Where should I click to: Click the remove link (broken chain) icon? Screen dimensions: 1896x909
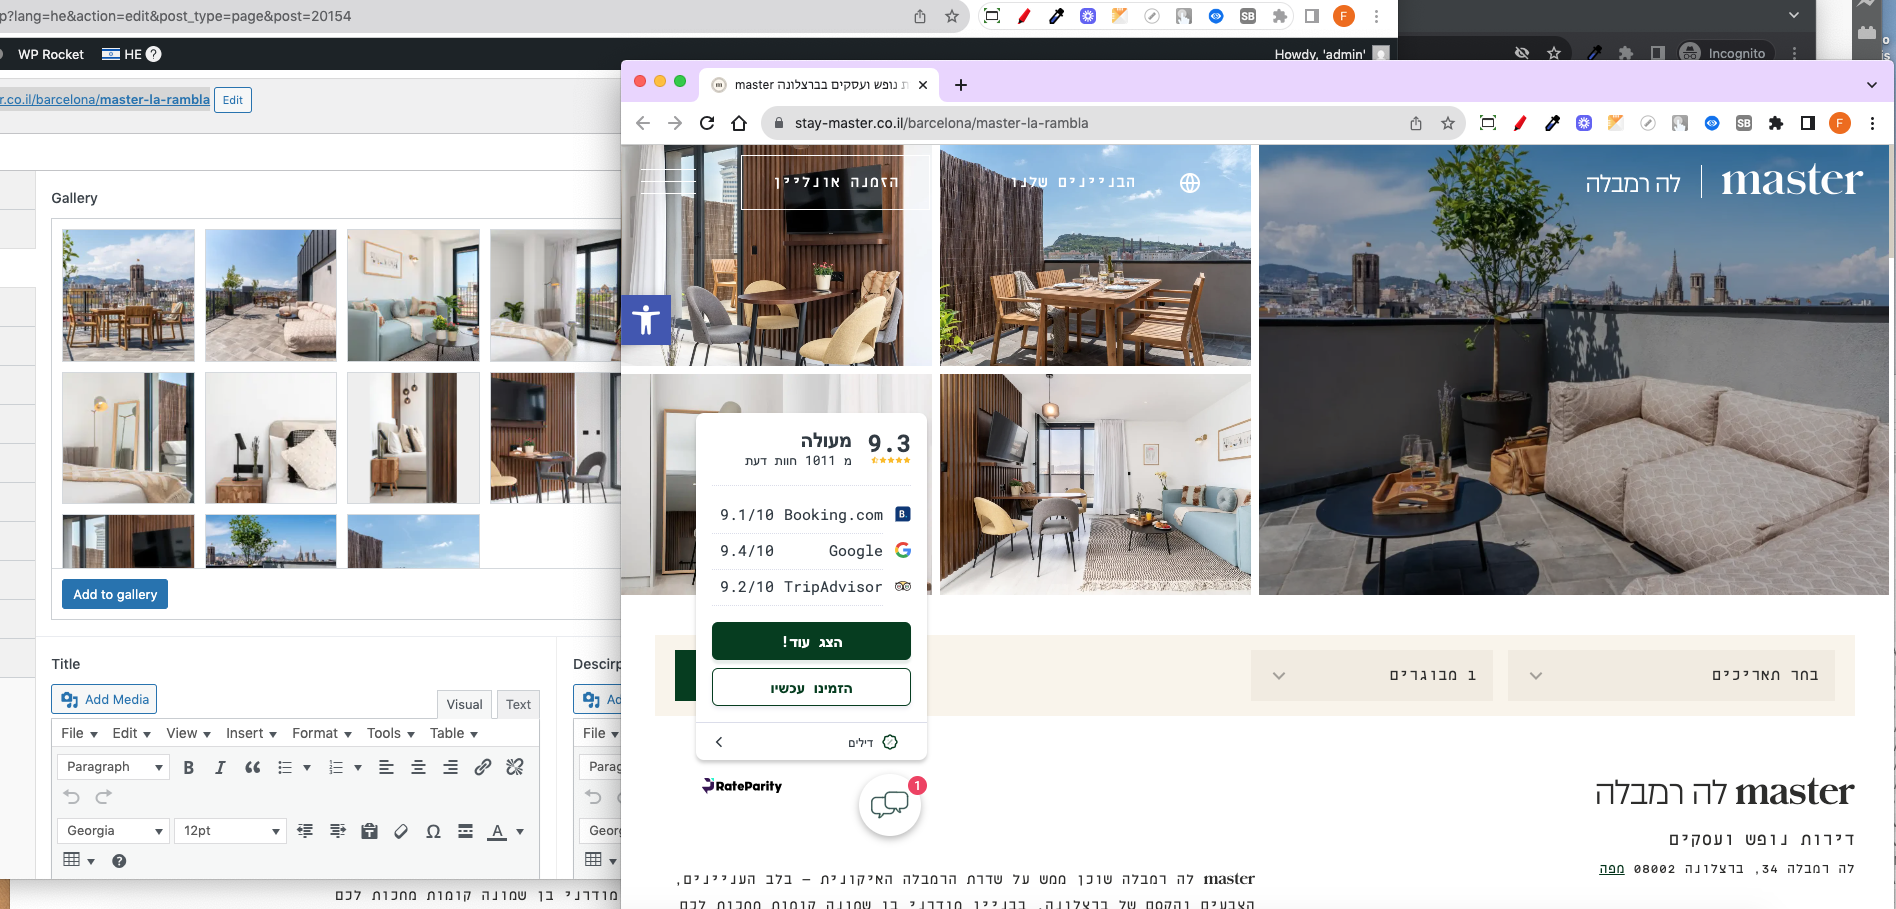pos(515,767)
